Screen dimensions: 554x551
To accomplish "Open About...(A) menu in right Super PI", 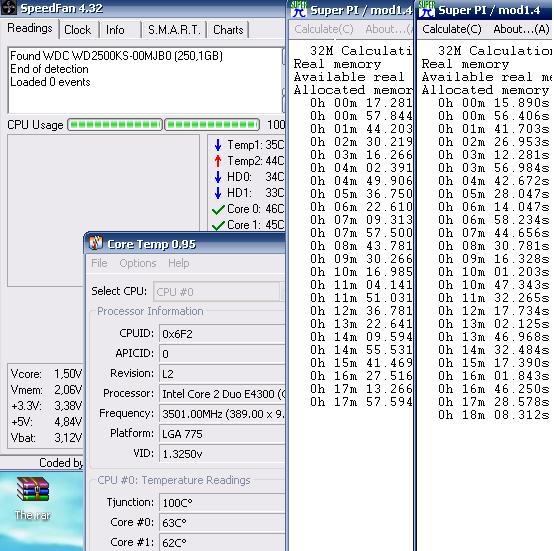I will coord(521,29).
